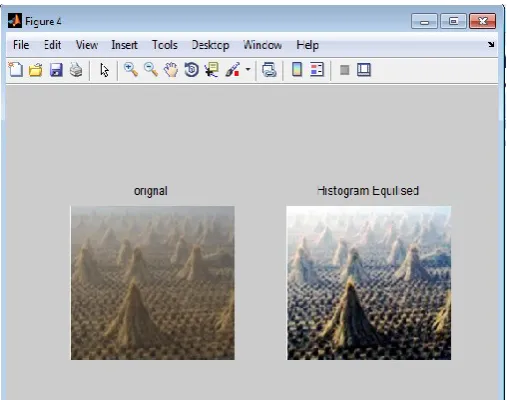The width and height of the screenshot is (507, 400).
Task: Choose the Rotate 3D tool
Action: pos(191,70)
